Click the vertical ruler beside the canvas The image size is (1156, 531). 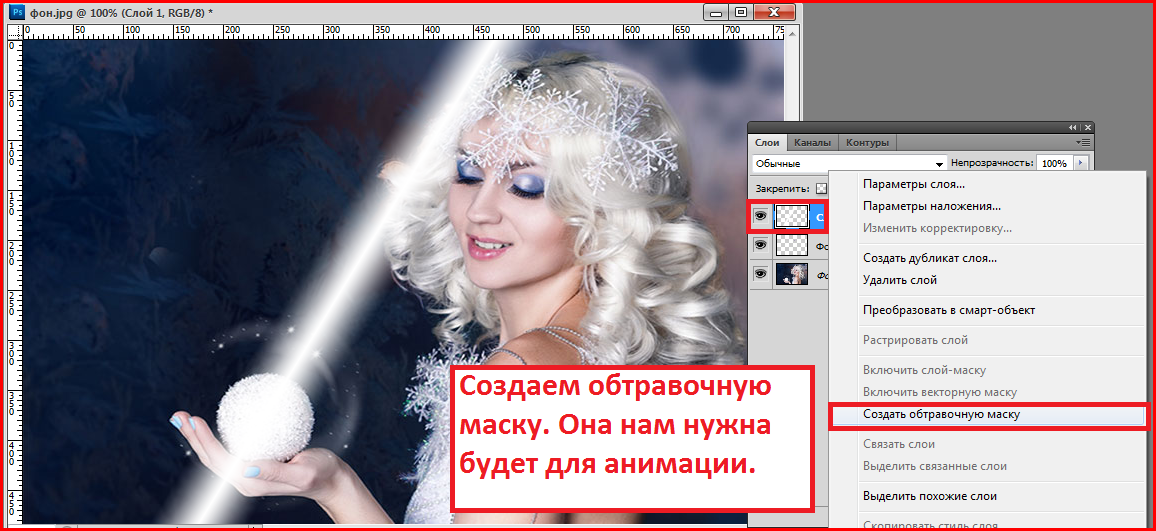(x=15, y=282)
